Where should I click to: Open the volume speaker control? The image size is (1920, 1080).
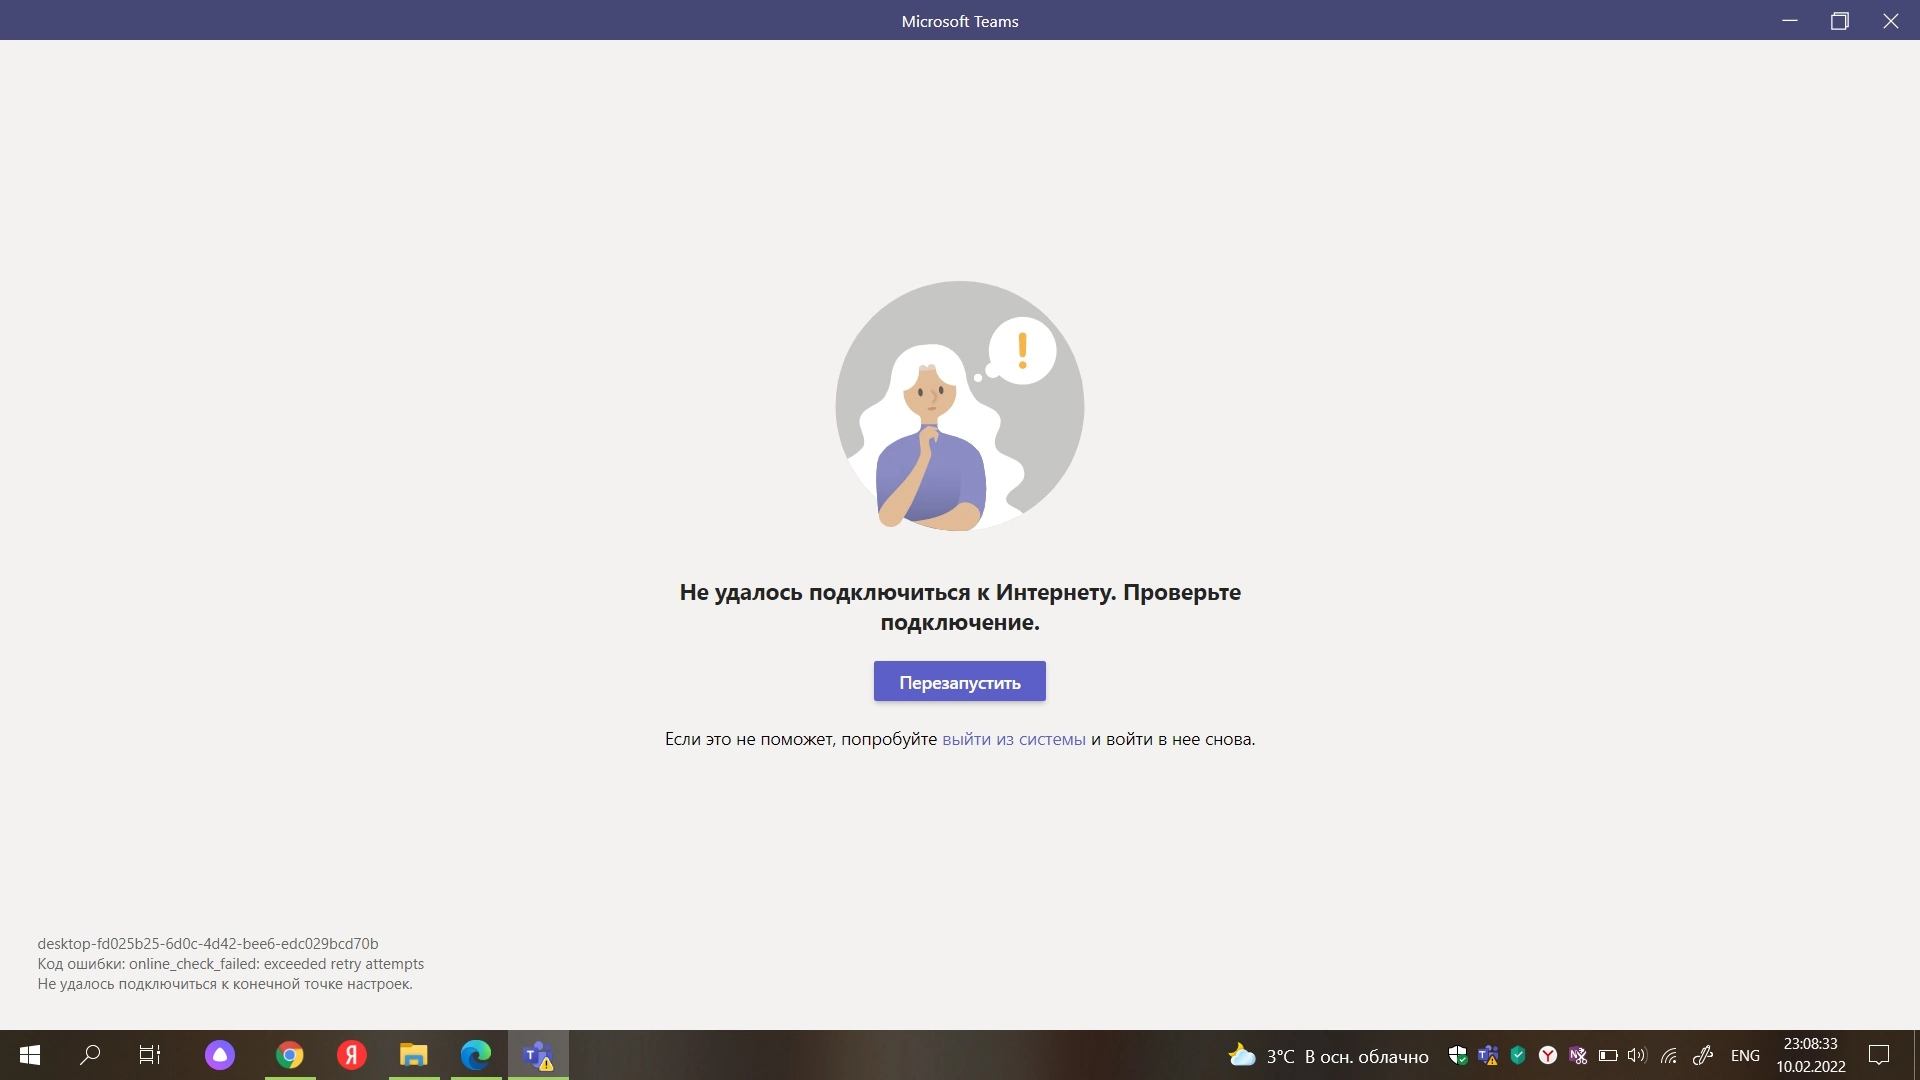click(x=1637, y=1055)
